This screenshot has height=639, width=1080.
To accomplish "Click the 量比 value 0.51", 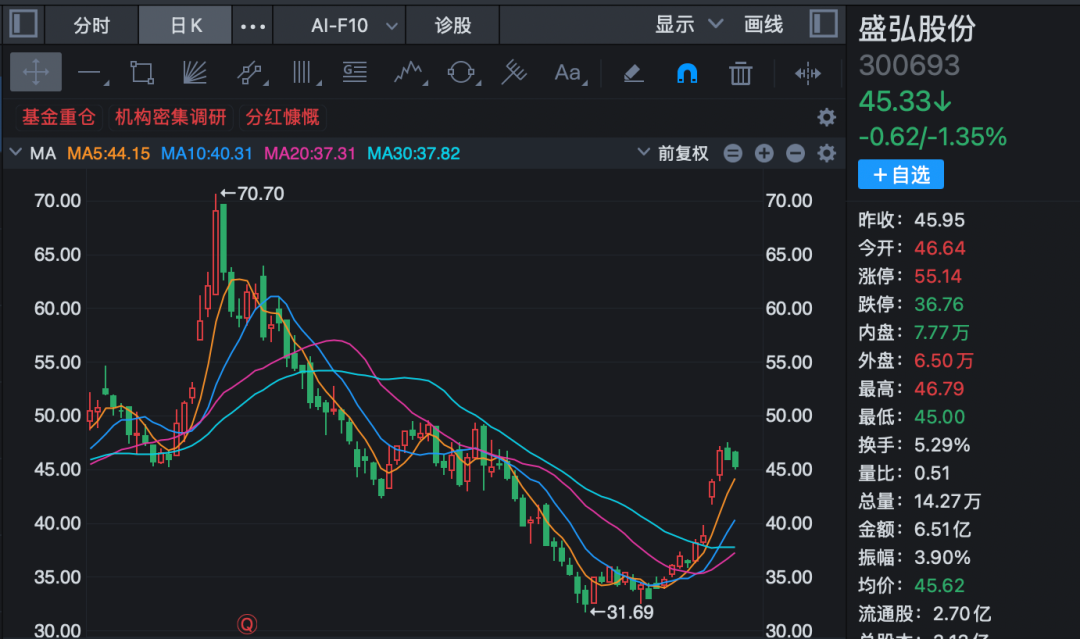I will (932, 474).
